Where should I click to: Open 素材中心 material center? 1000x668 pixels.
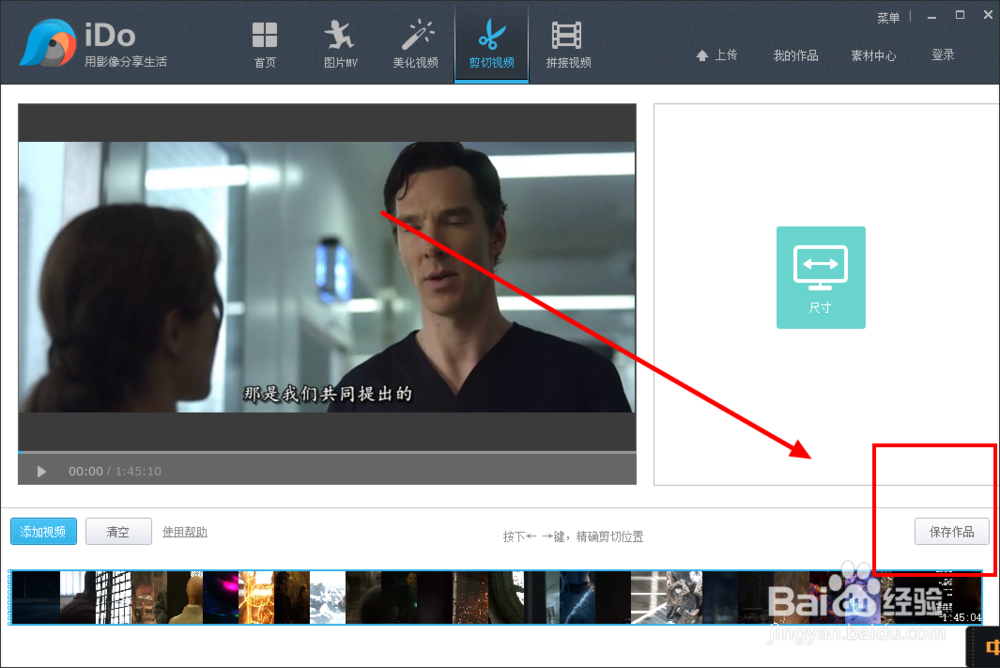(x=873, y=56)
